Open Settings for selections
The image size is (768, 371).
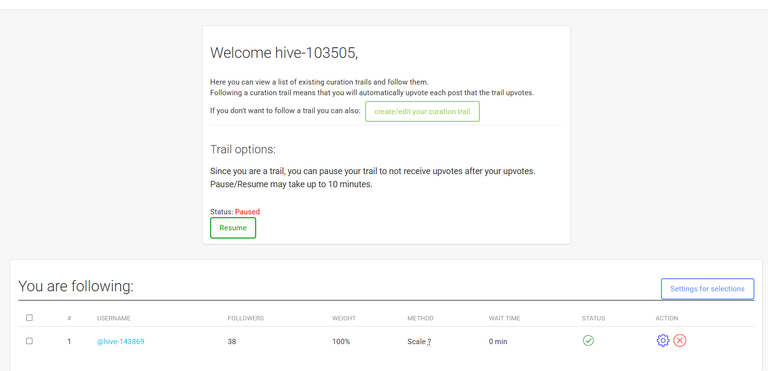[707, 289]
